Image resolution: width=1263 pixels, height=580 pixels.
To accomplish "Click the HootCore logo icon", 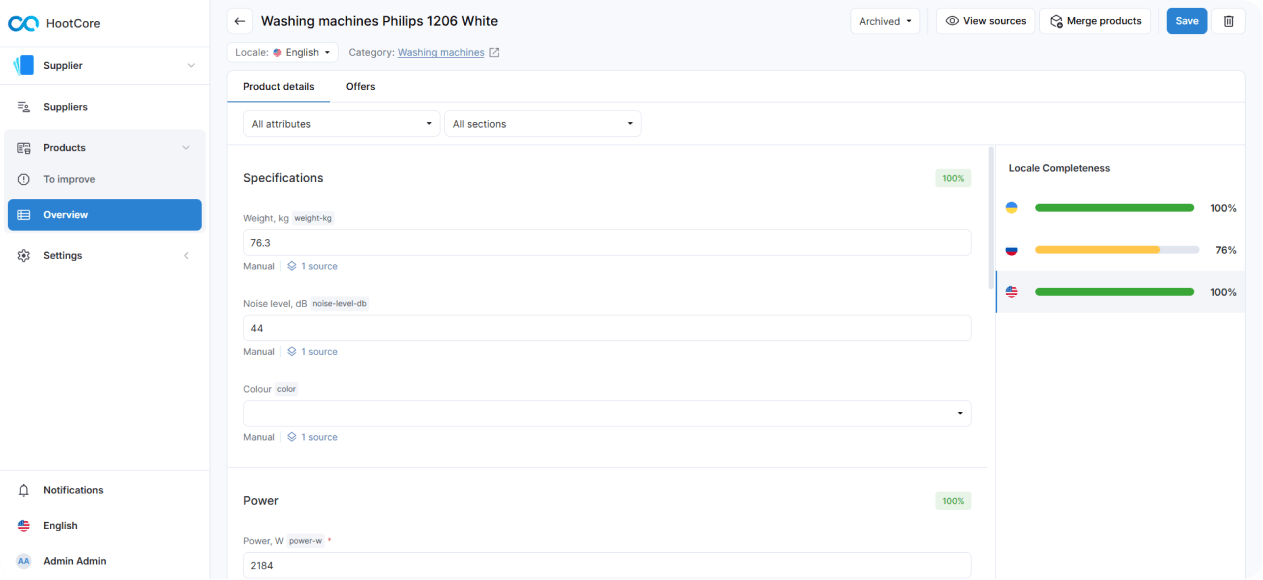I will [x=23, y=23].
